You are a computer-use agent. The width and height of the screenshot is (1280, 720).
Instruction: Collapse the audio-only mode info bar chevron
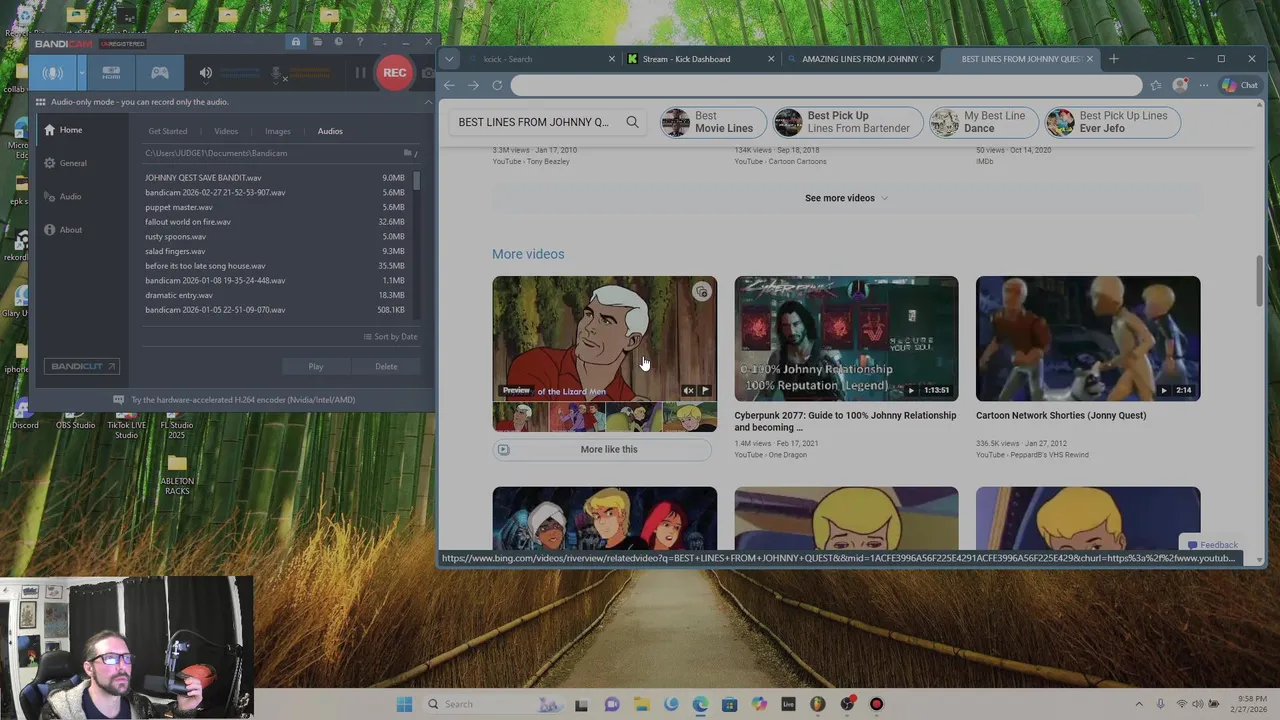428,101
